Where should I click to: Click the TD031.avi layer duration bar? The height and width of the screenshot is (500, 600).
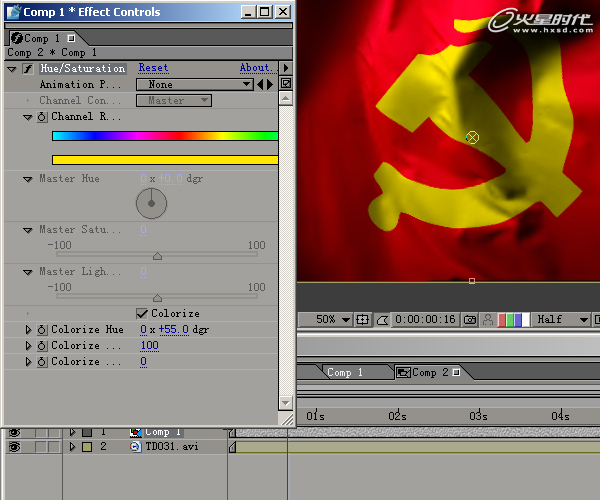(x=418, y=447)
